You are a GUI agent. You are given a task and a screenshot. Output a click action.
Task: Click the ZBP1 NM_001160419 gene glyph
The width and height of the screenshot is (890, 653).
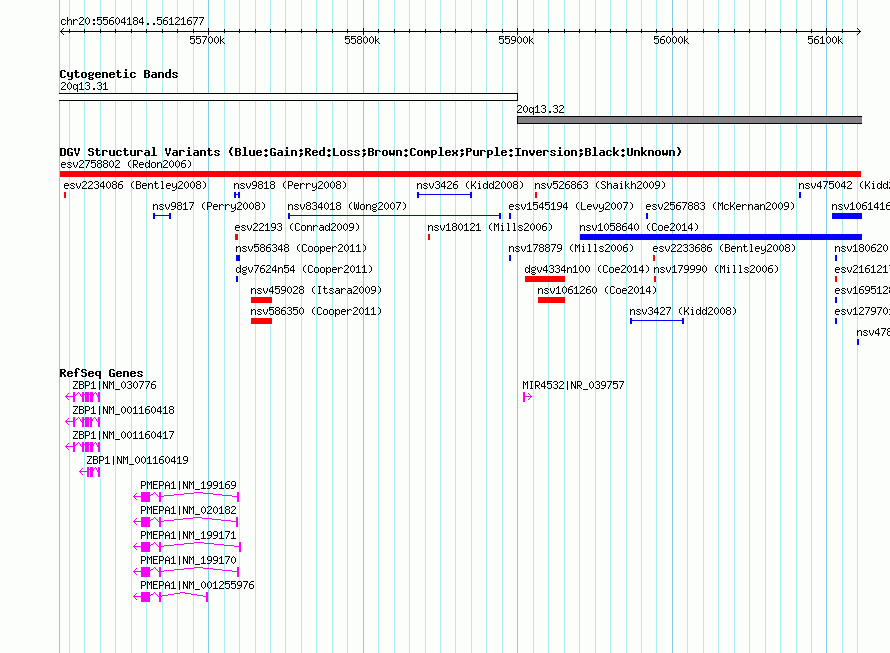point(90,472)
